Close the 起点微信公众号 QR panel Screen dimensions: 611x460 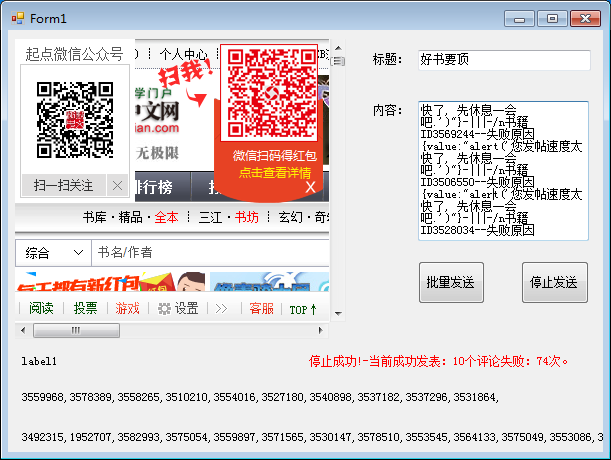117,185
